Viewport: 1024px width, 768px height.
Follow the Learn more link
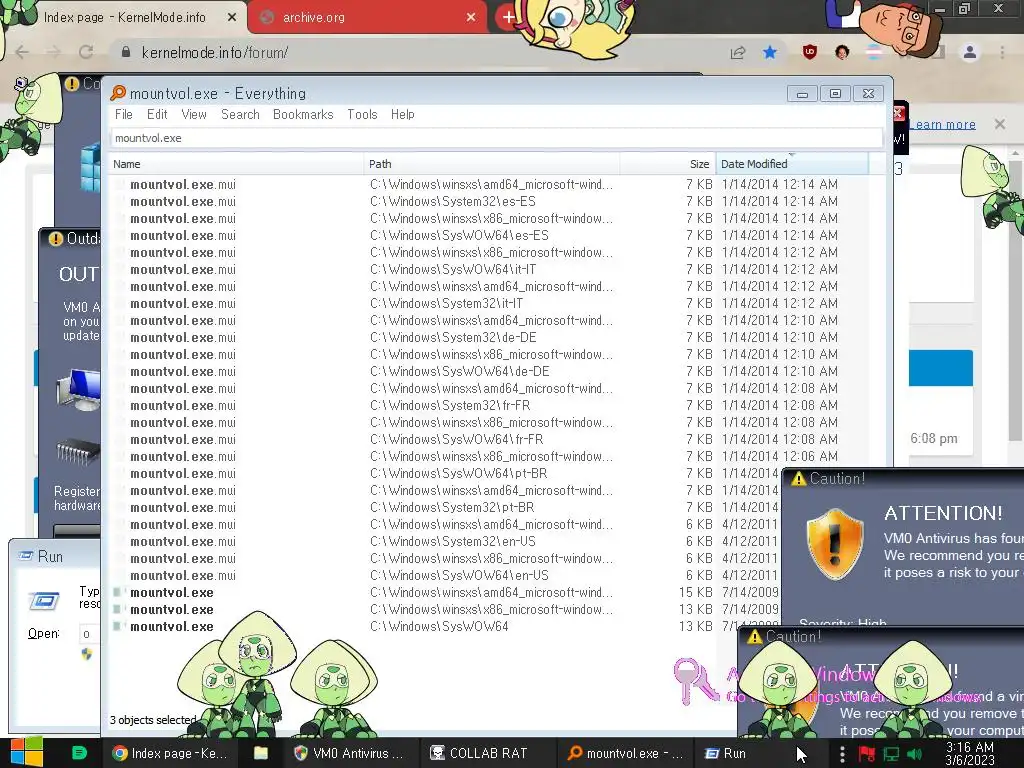942,124
